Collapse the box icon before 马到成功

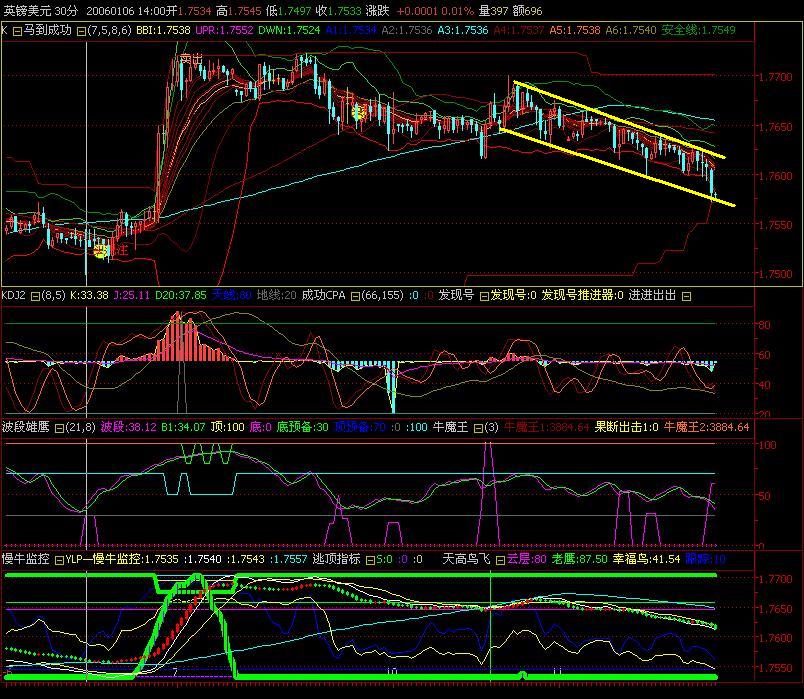[17, 32]
